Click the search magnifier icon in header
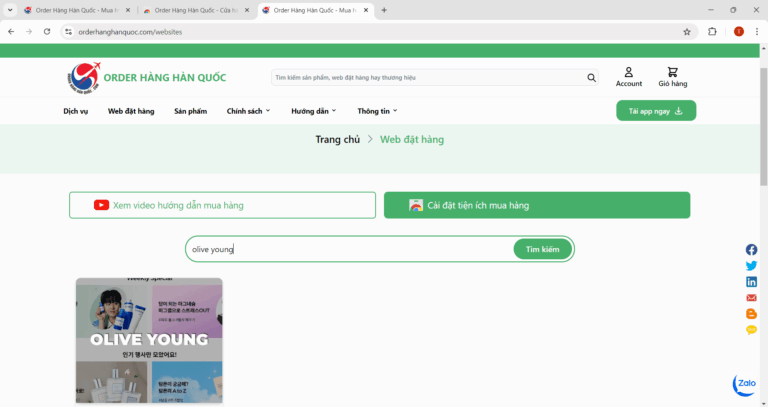Image resolution: width=768 pixels, height=407 pixels. point(592,77)
